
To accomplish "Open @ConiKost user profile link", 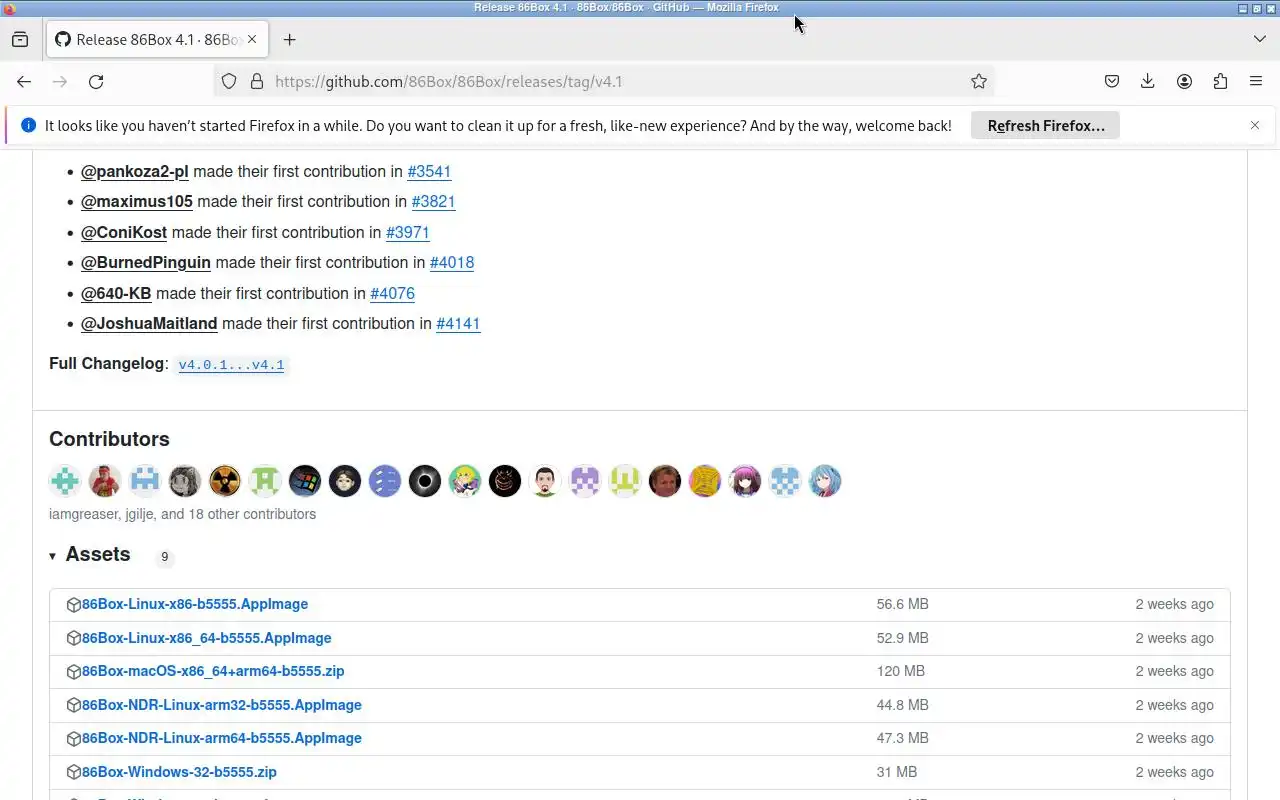I will (124, 233).
